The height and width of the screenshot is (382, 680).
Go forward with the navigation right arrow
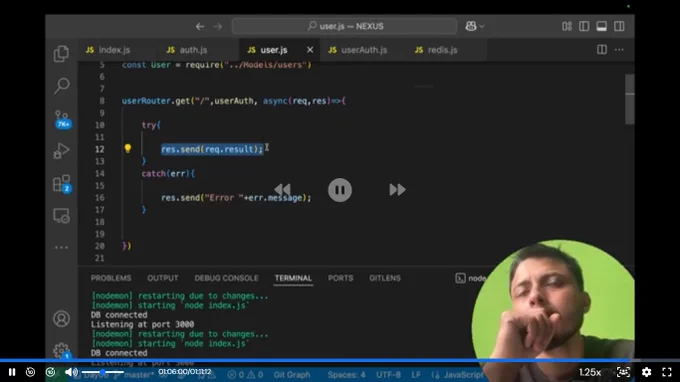coord(217,26)
